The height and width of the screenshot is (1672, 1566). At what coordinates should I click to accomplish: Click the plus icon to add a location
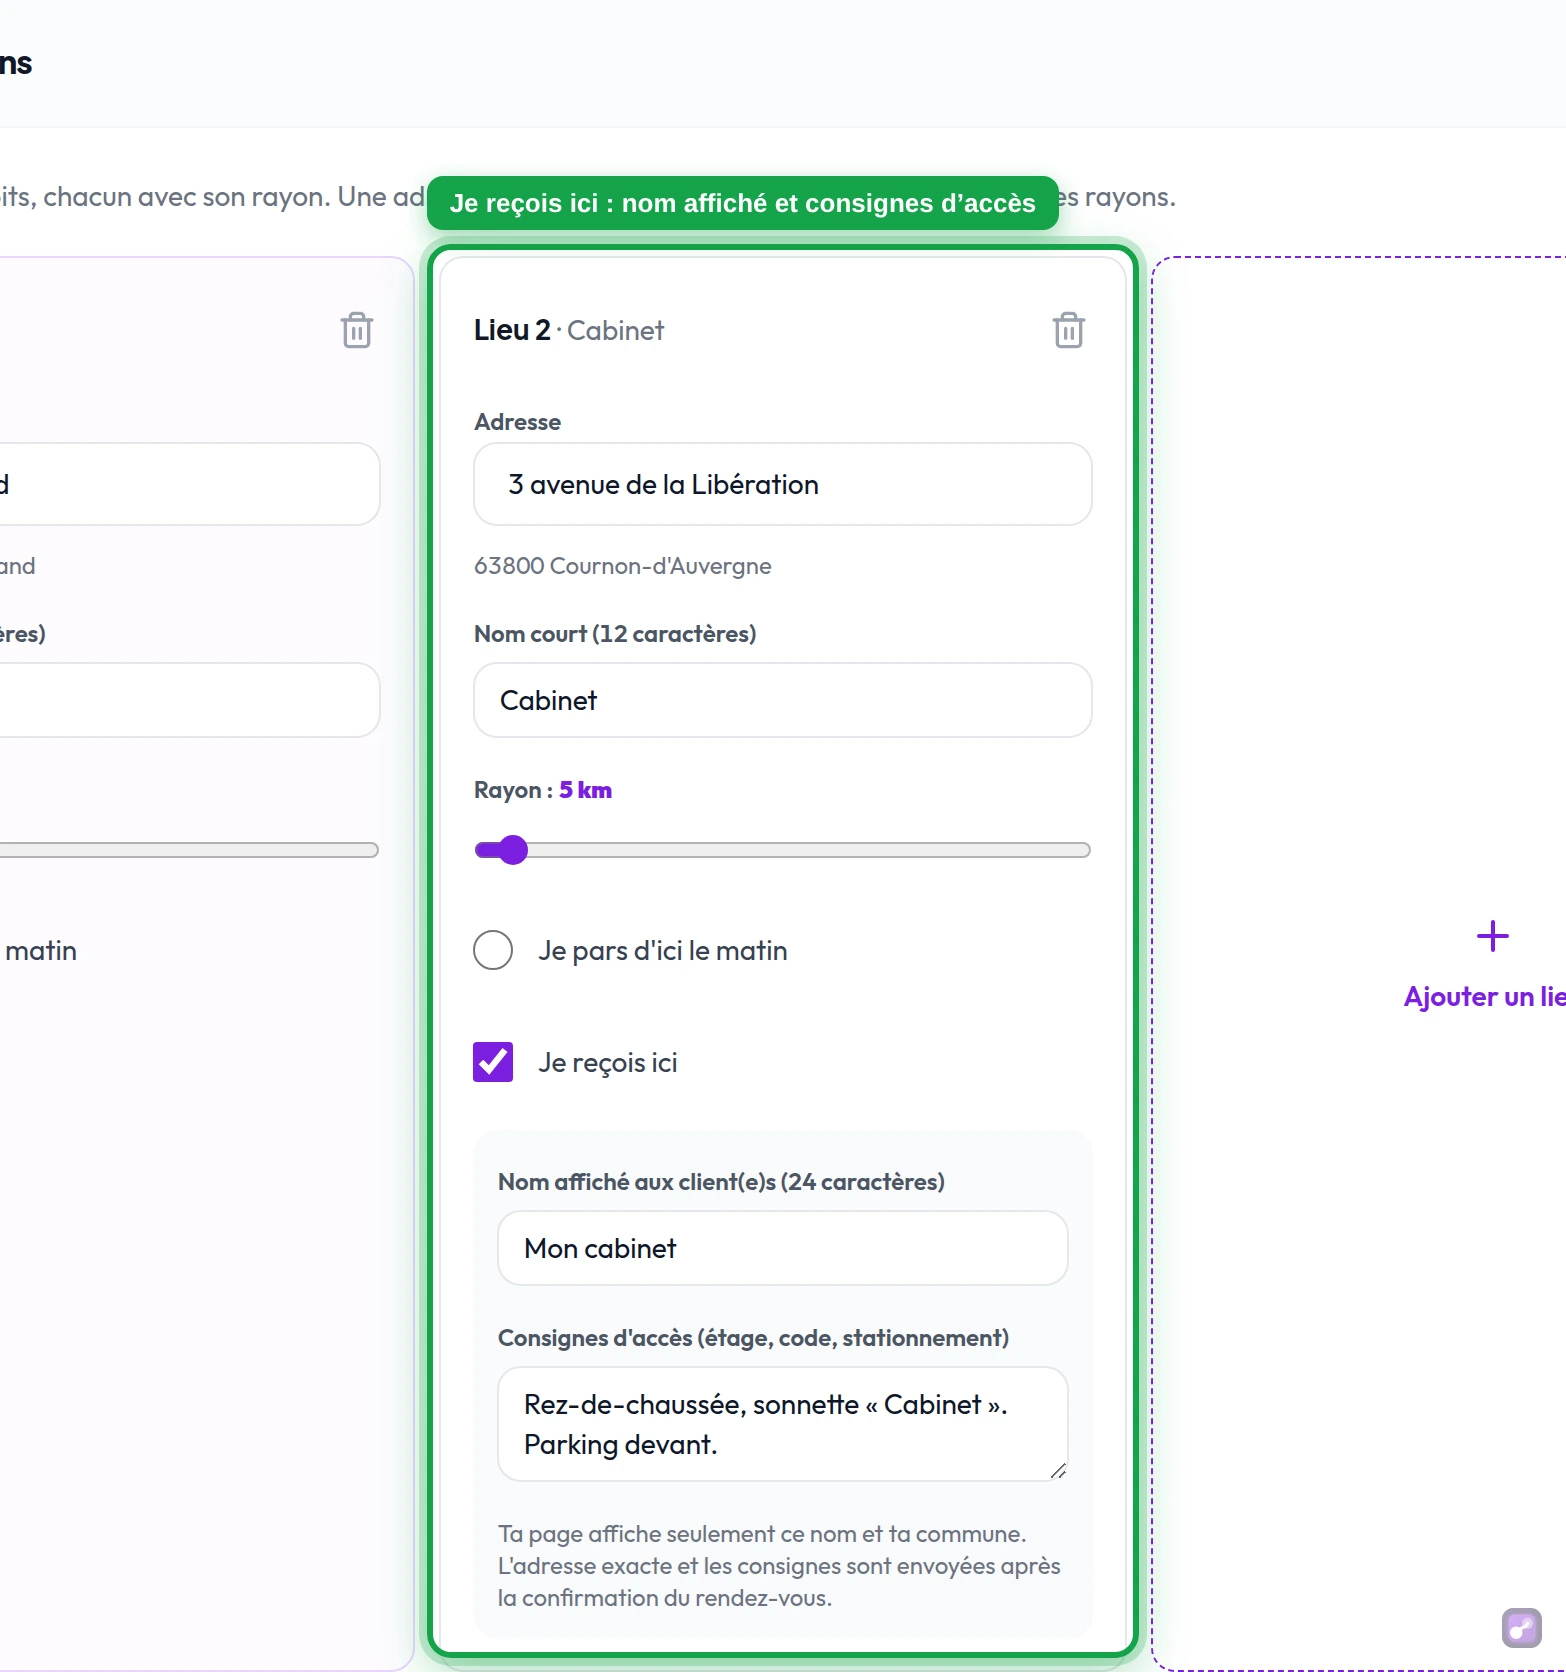(1492, 937)
